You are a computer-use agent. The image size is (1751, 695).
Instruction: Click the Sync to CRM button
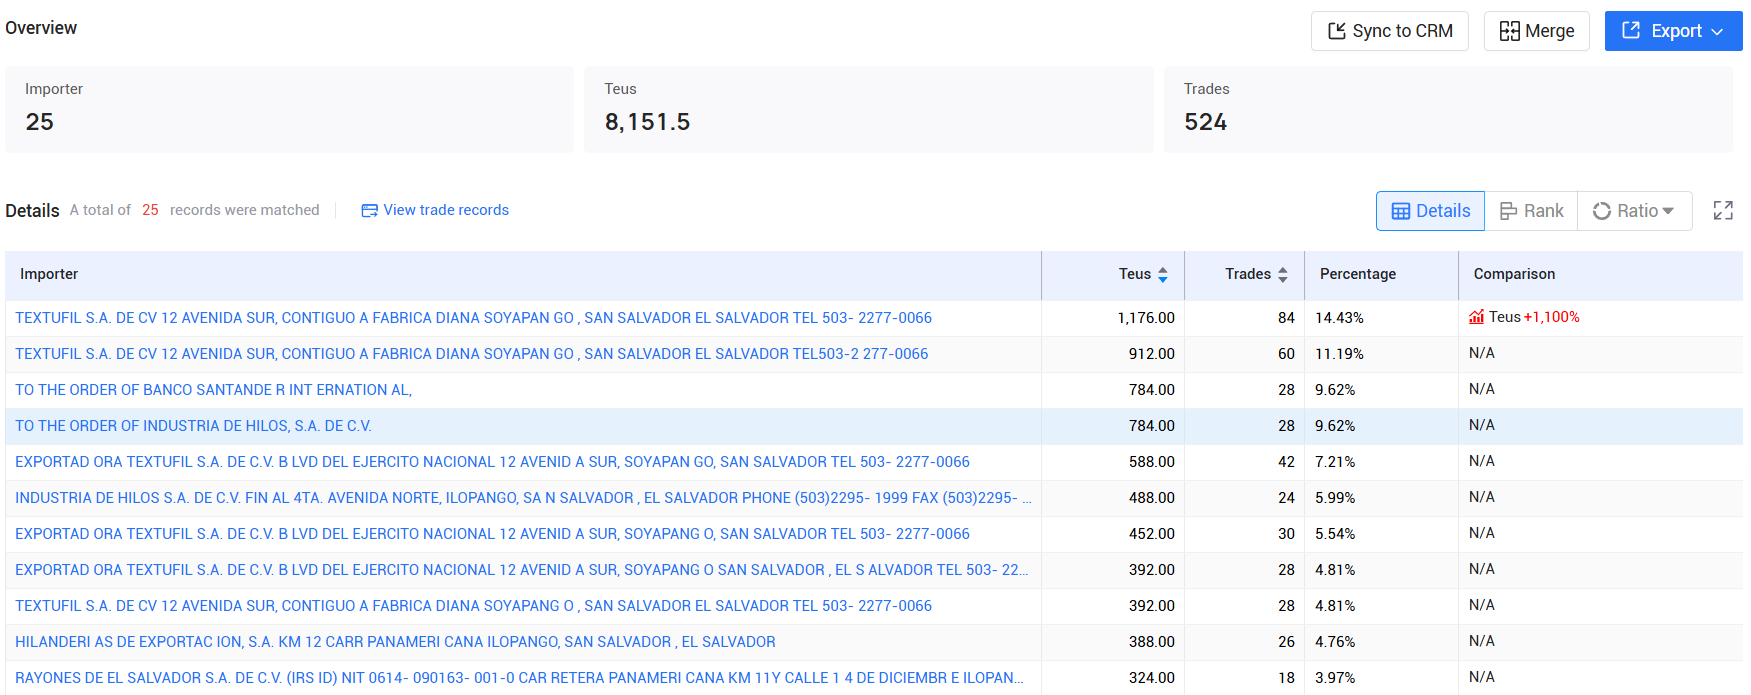tap(1389, 31)
